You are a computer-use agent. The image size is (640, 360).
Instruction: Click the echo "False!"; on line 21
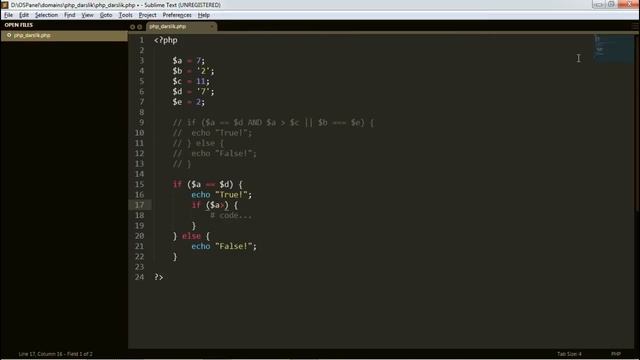[x=224, y=246]
